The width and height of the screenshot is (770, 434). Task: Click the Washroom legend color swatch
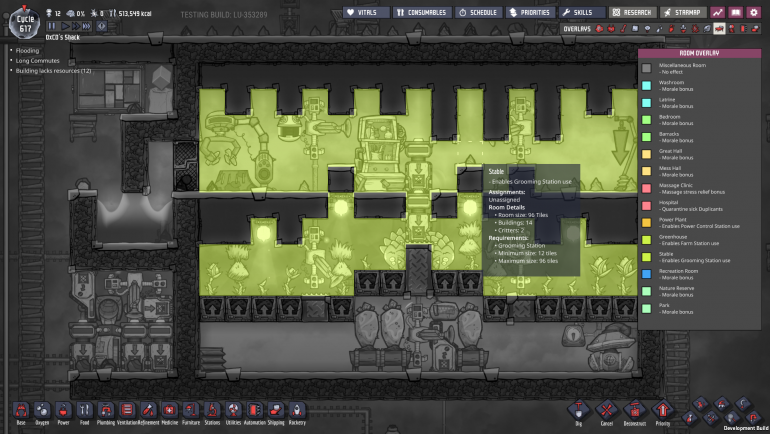point(646,85)
